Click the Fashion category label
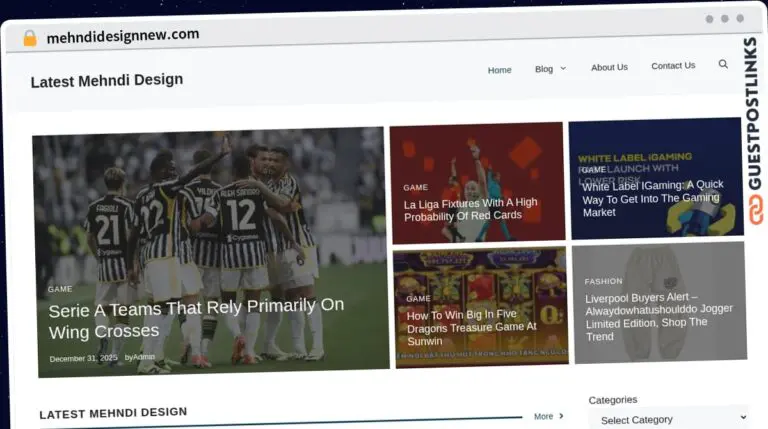768x429 pixels. point(603,281)
